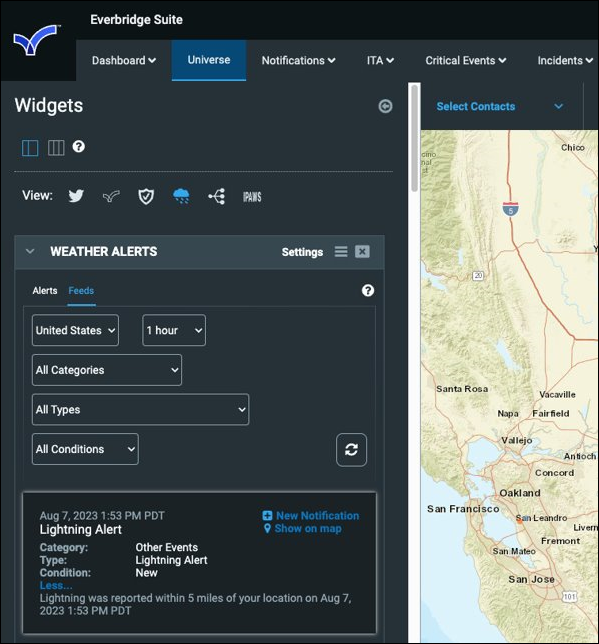Click the Lightning Alert title text
Image resolution: width=599 pixels, height=644 pixels.
pos(81,529)
